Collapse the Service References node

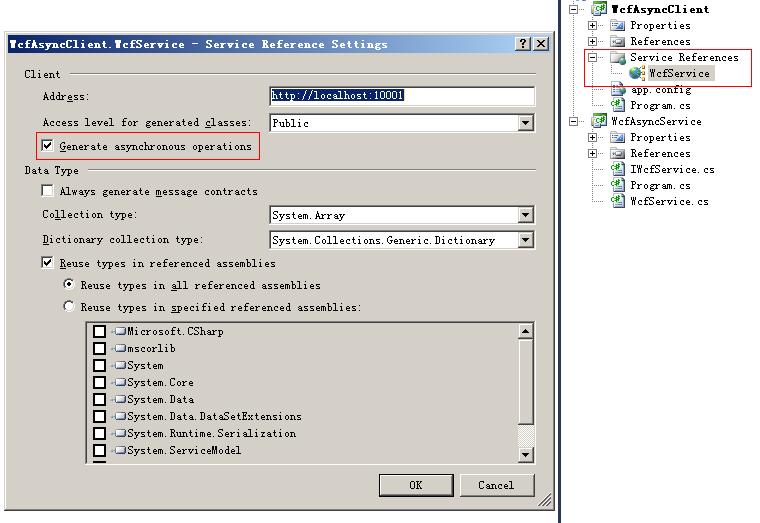coord(592,58)
